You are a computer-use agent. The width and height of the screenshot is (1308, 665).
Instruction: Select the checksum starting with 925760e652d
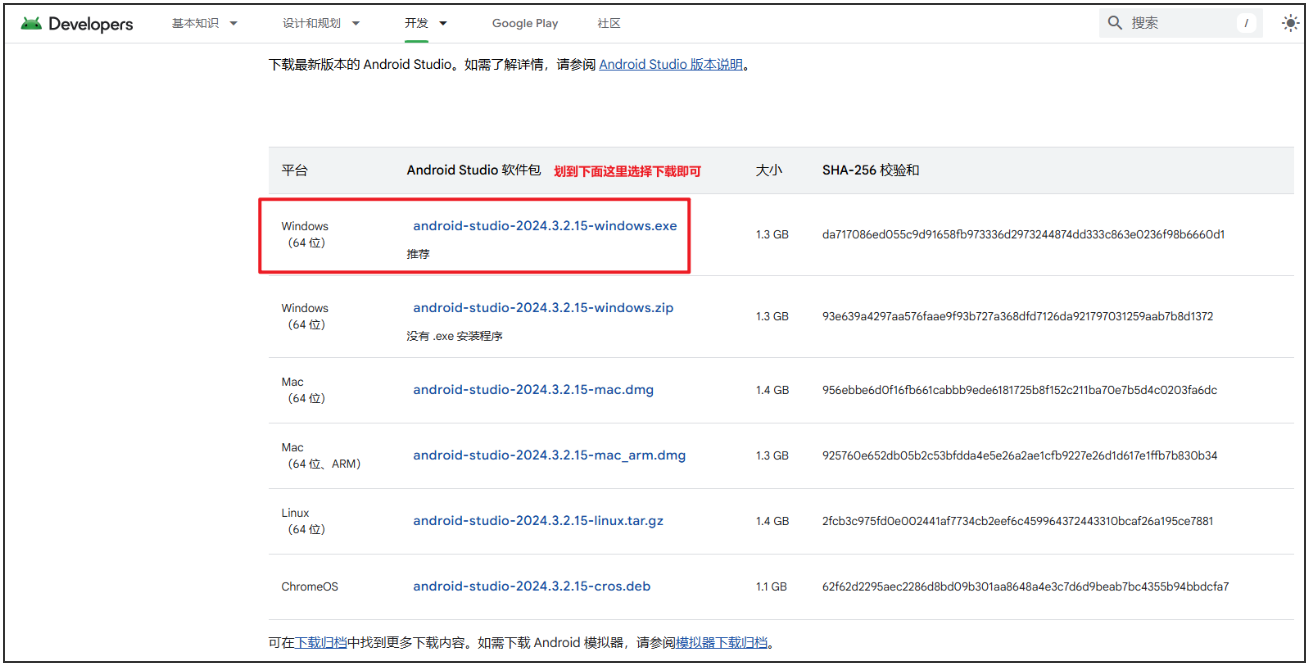[1019, 456]
